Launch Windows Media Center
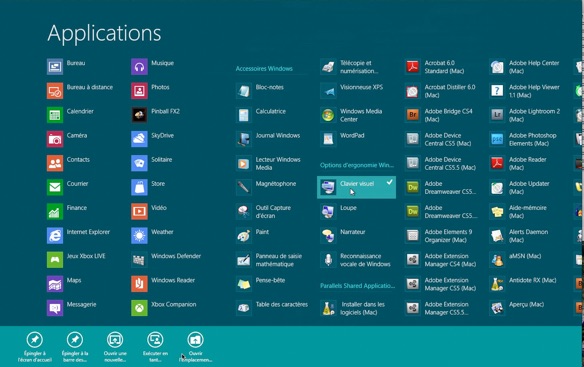584x367 pixels. click(351, 115)
